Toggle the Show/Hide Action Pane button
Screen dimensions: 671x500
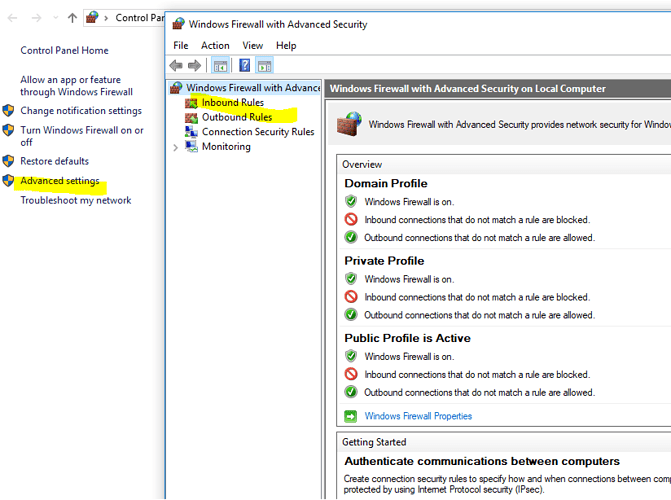point(264,66)
